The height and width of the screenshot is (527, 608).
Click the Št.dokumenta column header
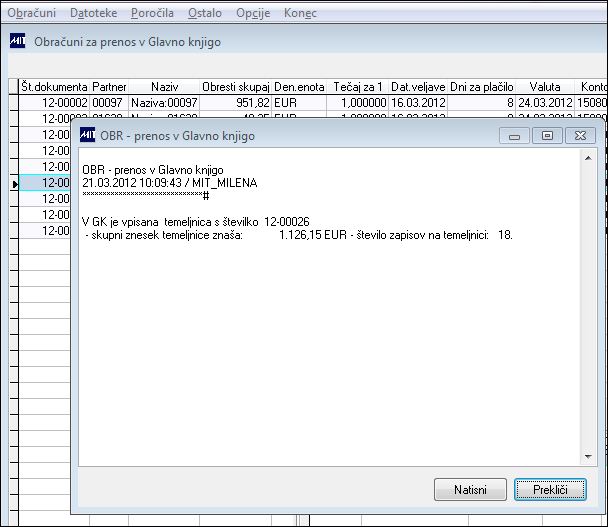tap(54, 86)
